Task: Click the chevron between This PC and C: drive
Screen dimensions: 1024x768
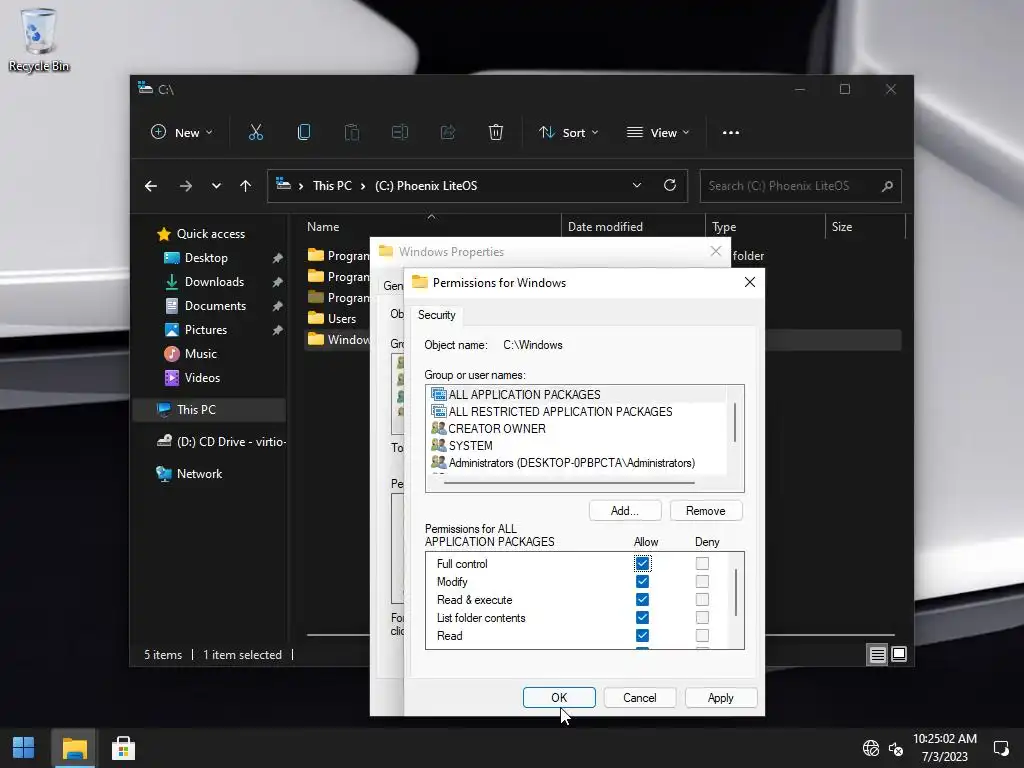Action: click(363, 186)
